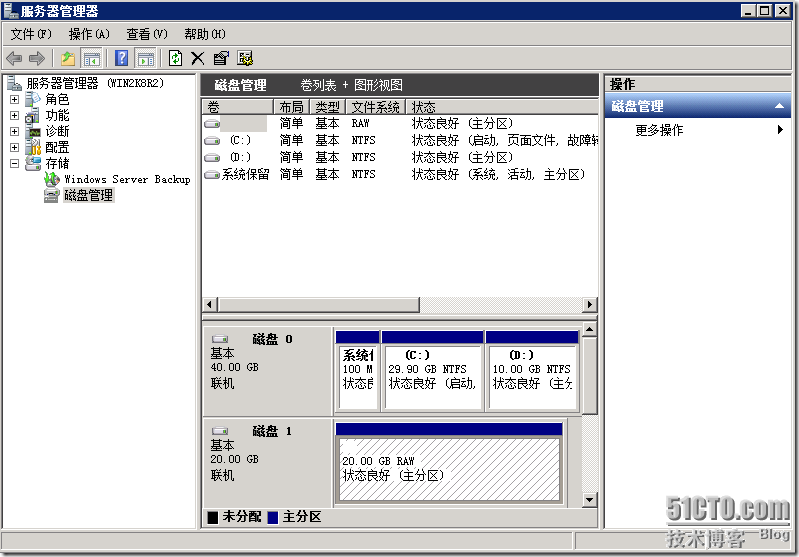Click the 磁盘 1 label in disk view

pyautogui.click(x=272, y=431)
